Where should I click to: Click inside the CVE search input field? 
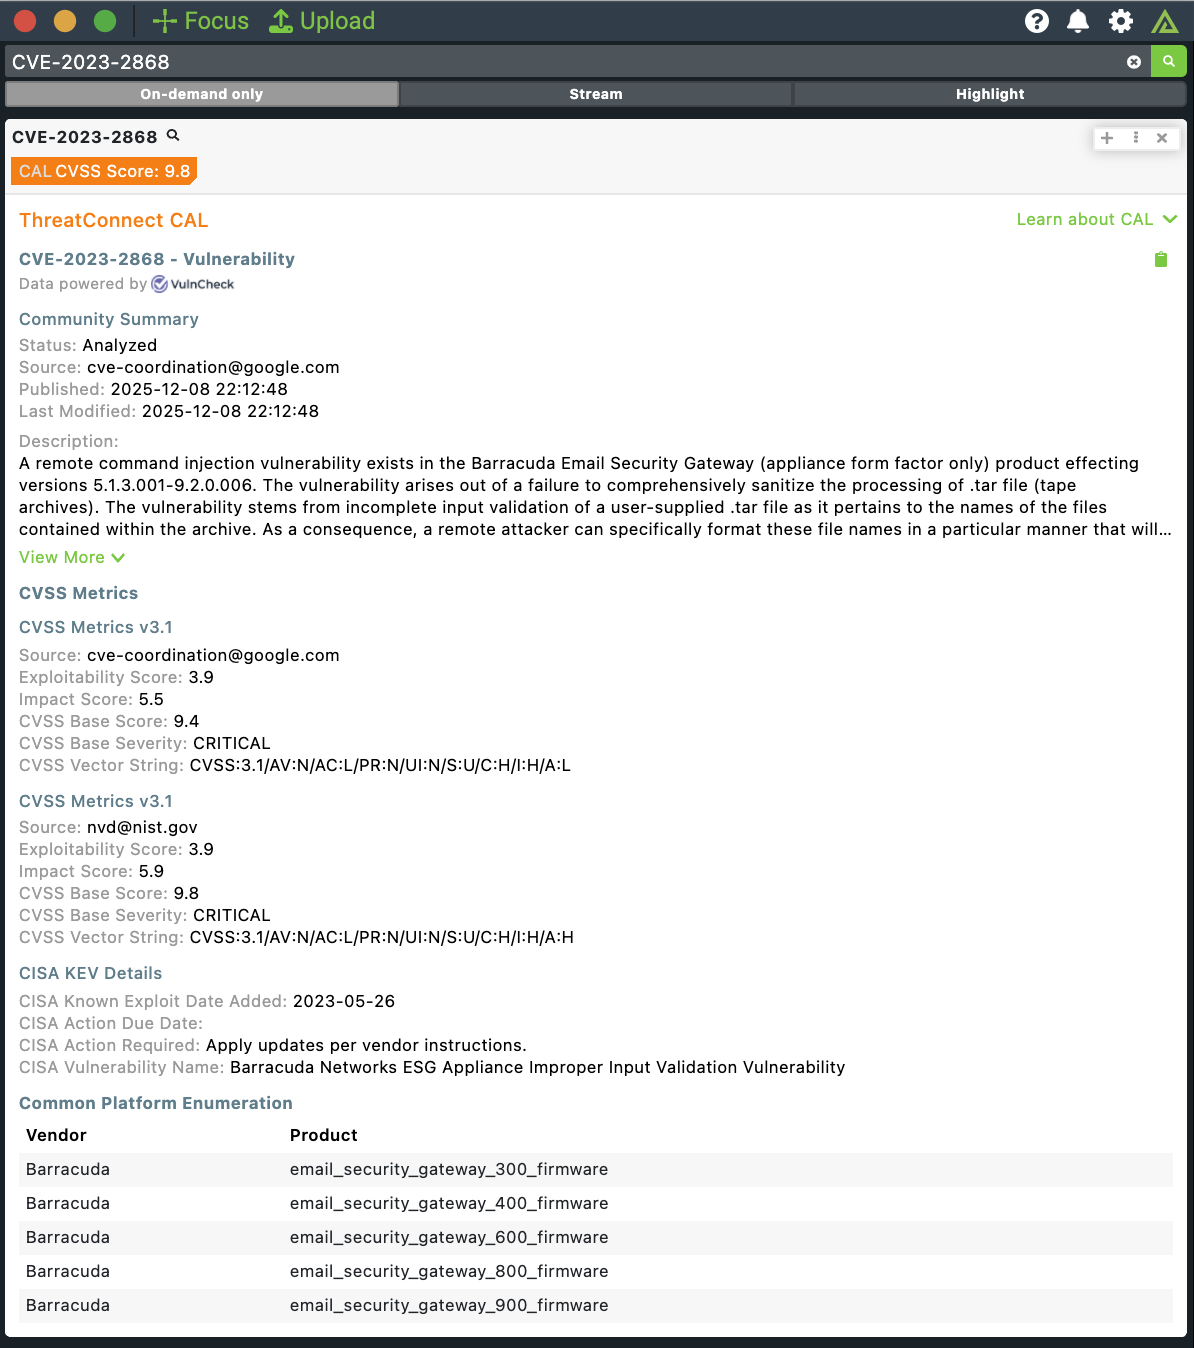click(x=500, y=61)
